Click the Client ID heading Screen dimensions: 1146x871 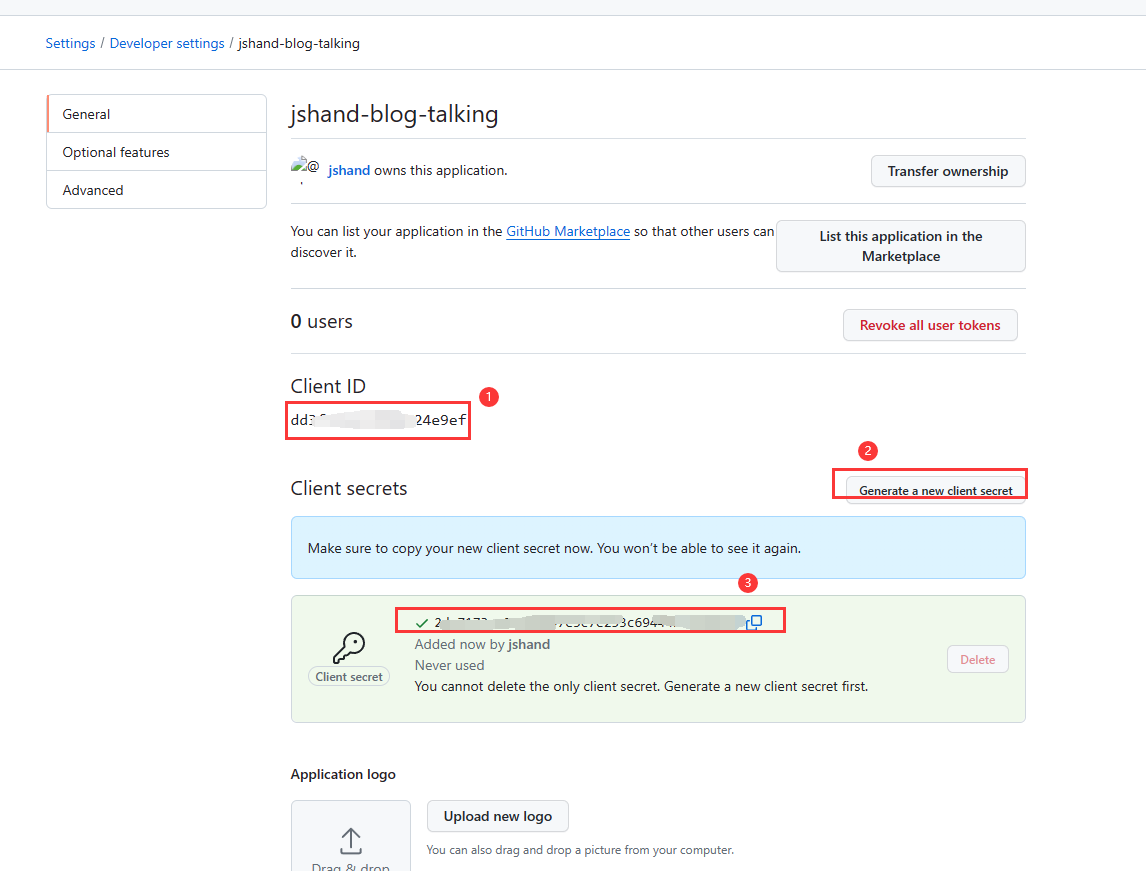tap(328, 386)
